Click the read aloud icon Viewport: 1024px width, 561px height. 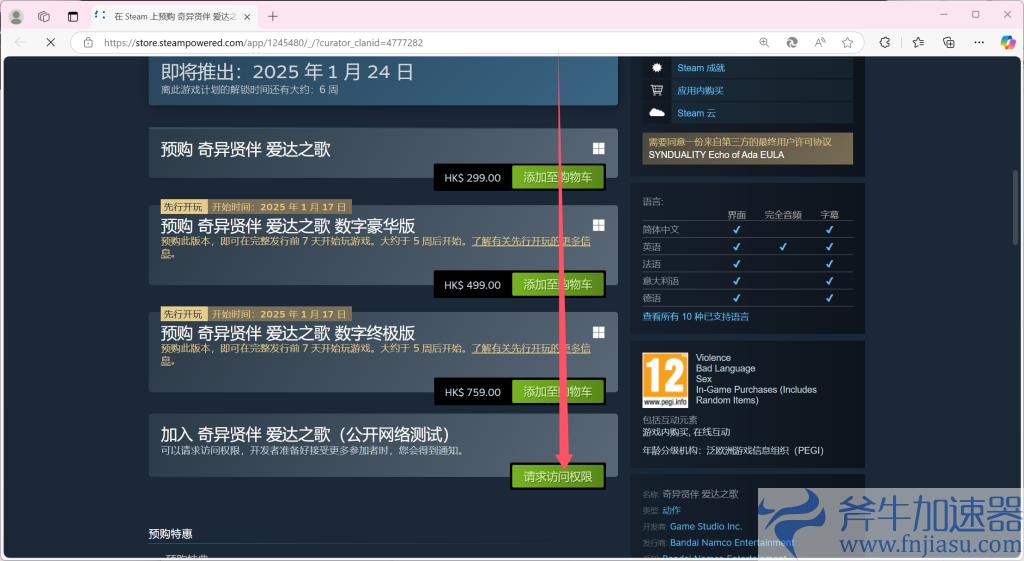point(820,42)
